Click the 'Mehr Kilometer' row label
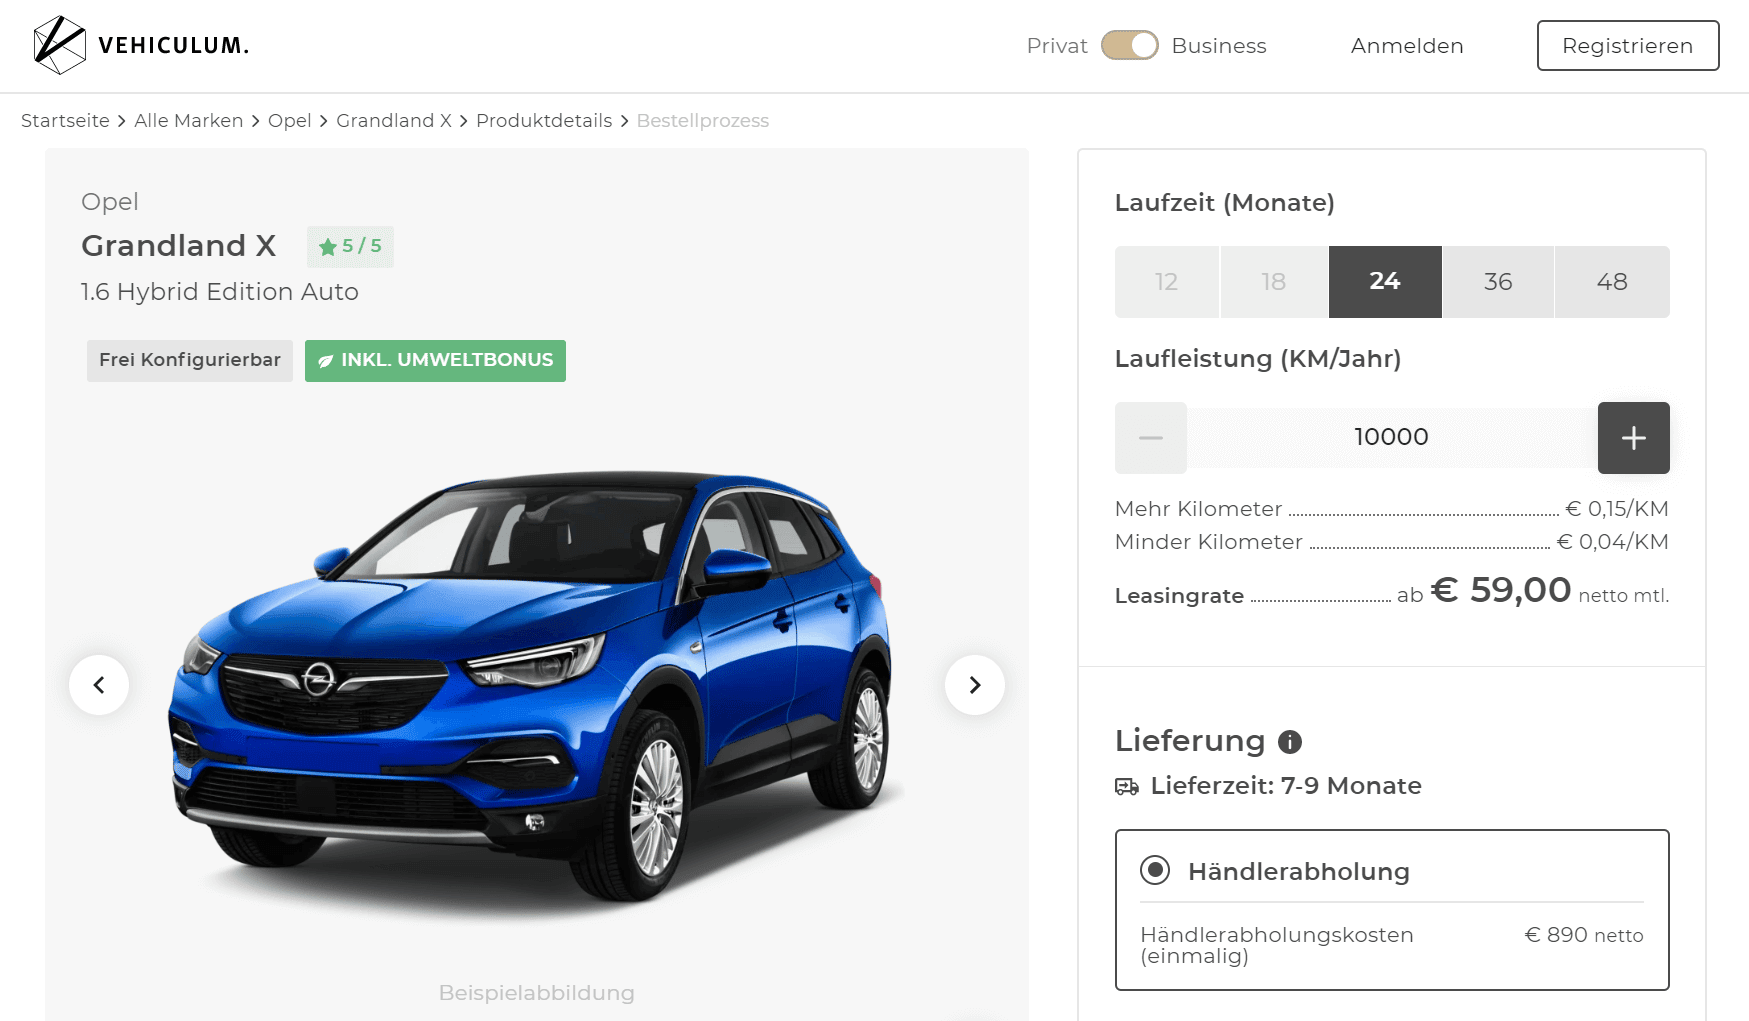1749x1021 pixels. pos(1198,509)
